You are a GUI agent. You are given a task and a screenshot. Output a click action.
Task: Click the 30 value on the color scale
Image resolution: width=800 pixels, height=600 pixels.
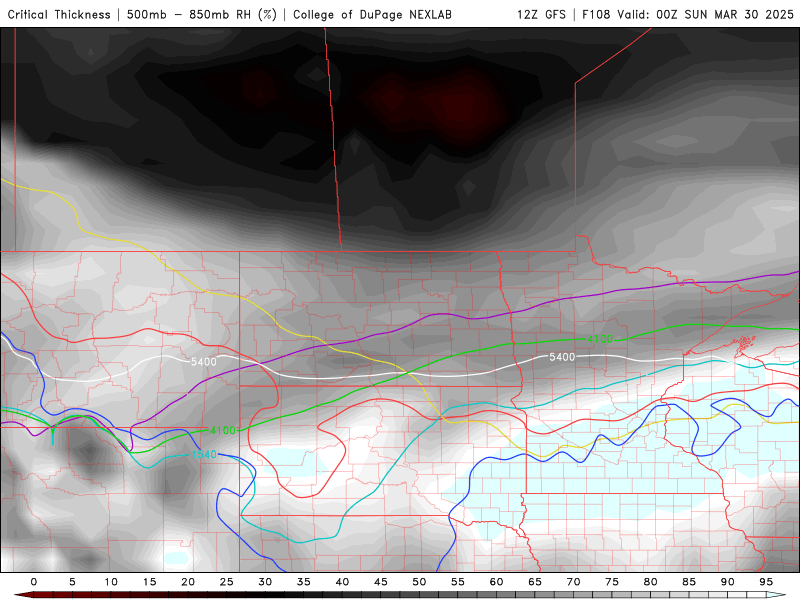pos(265,582)
